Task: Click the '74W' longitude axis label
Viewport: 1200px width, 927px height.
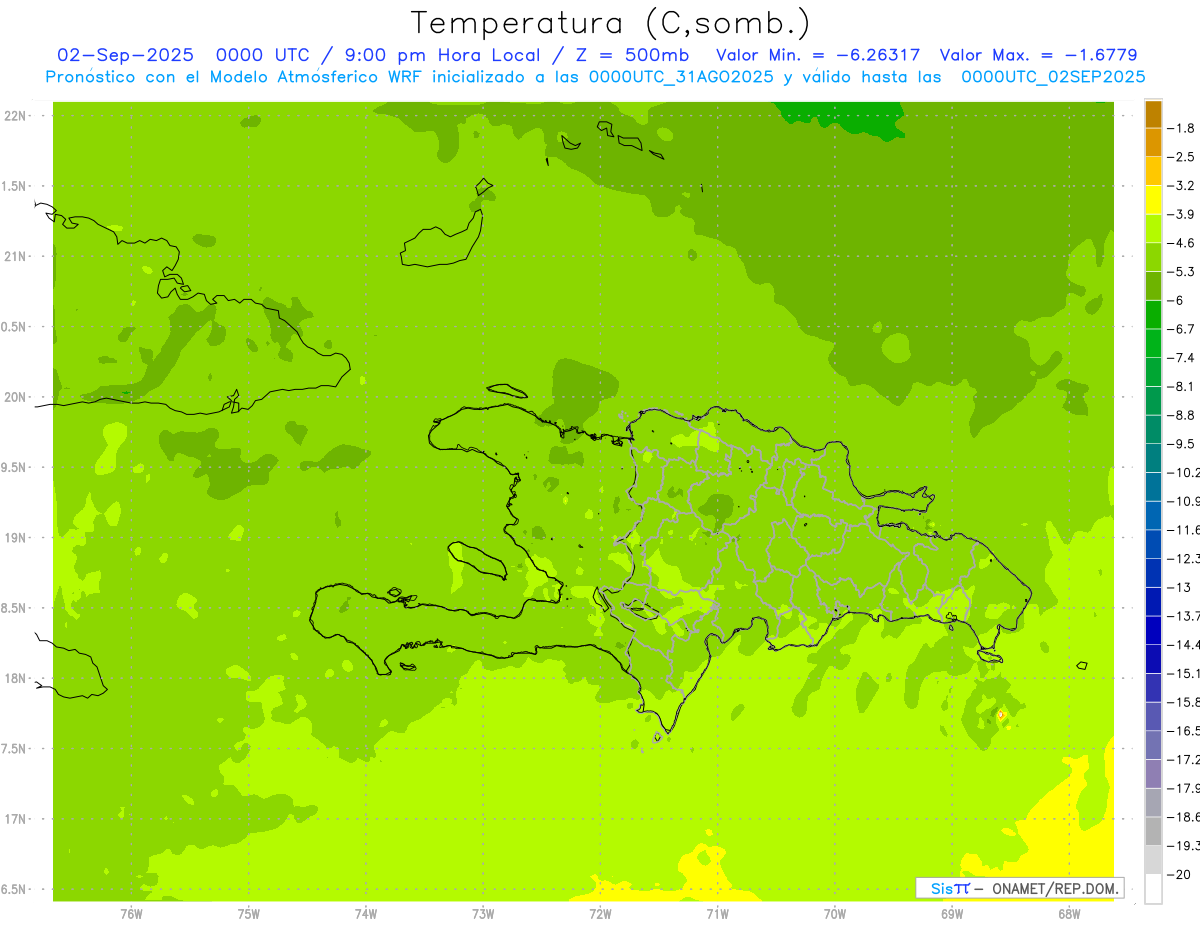Action: [x=366, y=913]
